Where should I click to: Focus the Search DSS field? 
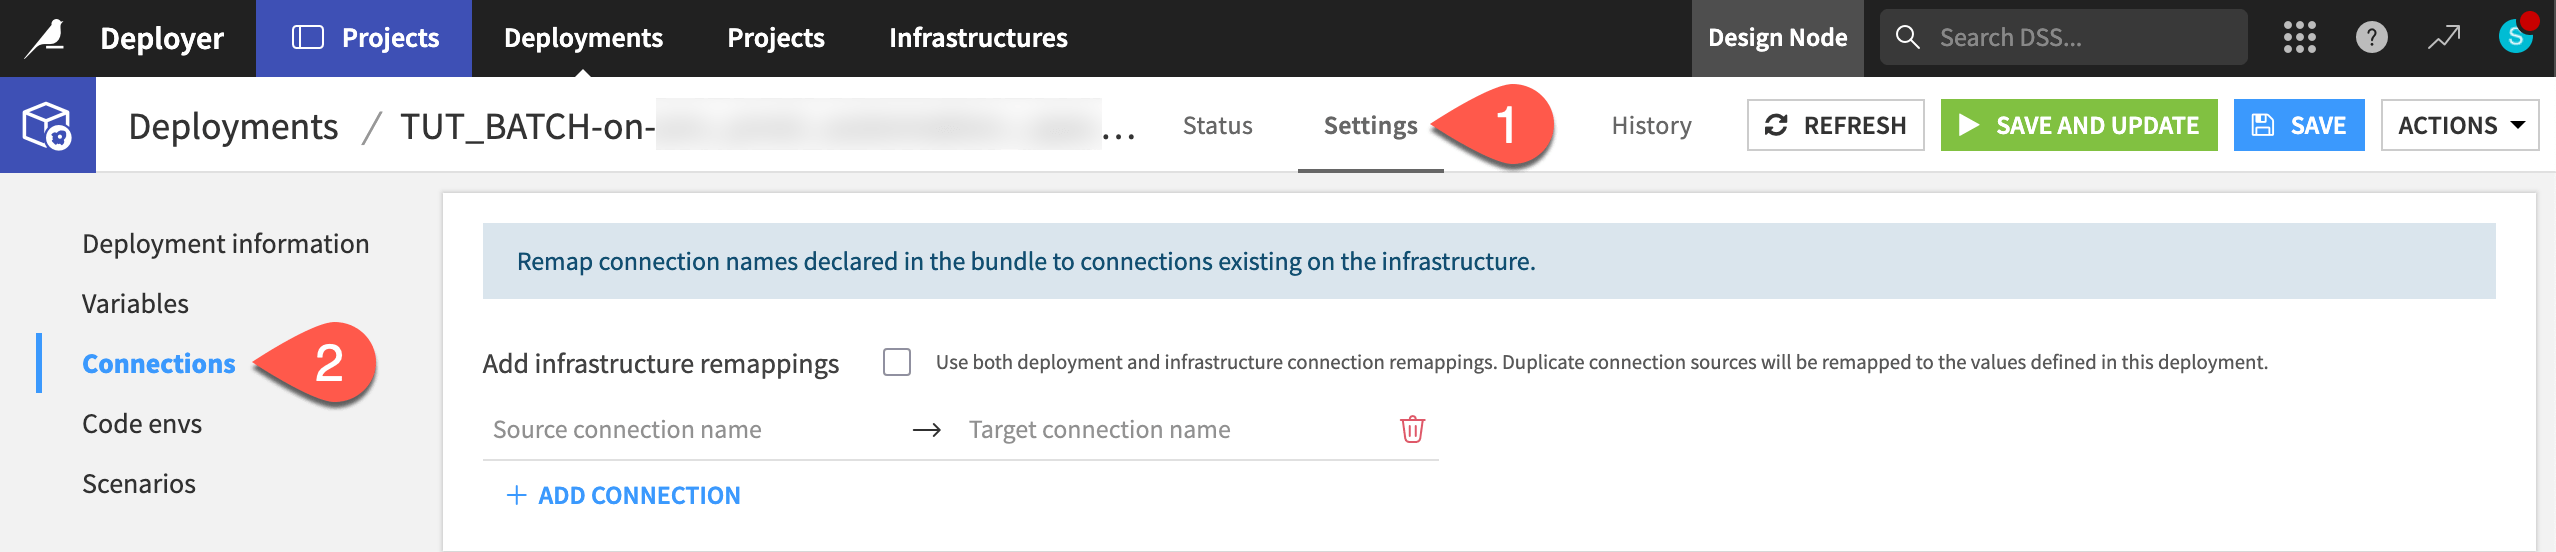coord(2063,37)
